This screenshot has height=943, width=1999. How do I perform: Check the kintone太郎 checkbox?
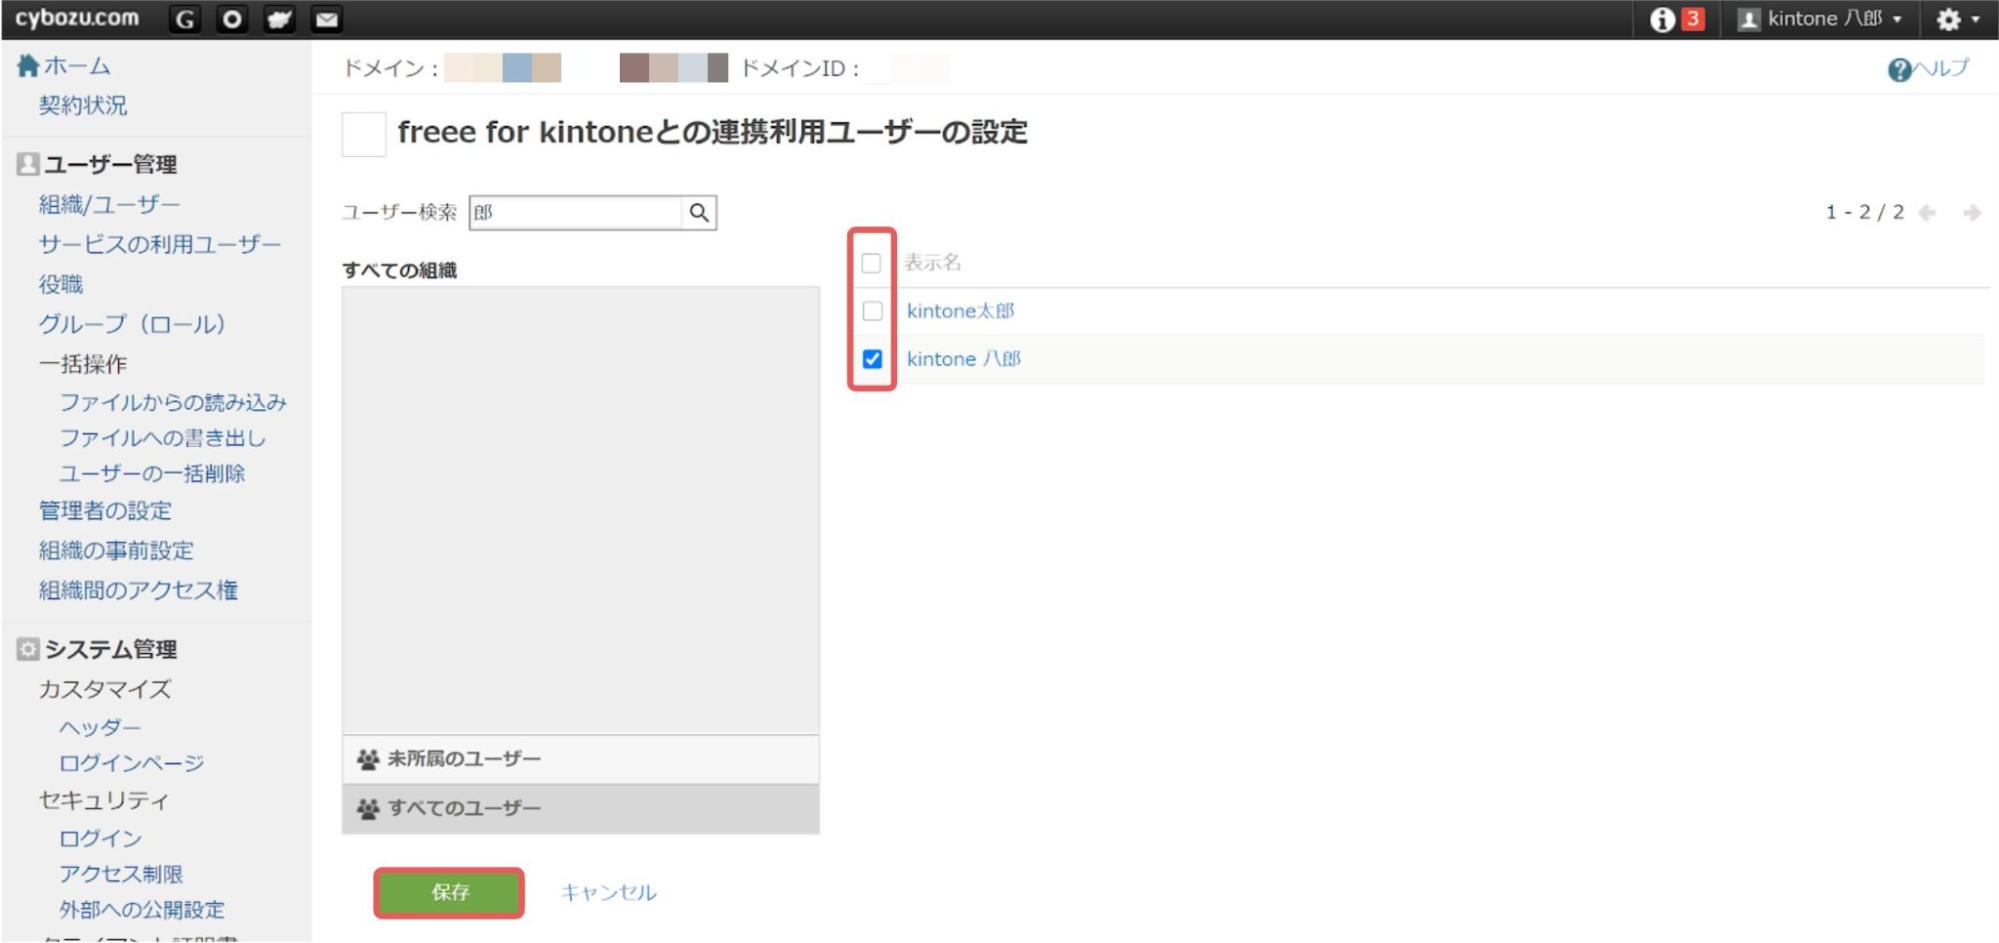click(872, 311)
